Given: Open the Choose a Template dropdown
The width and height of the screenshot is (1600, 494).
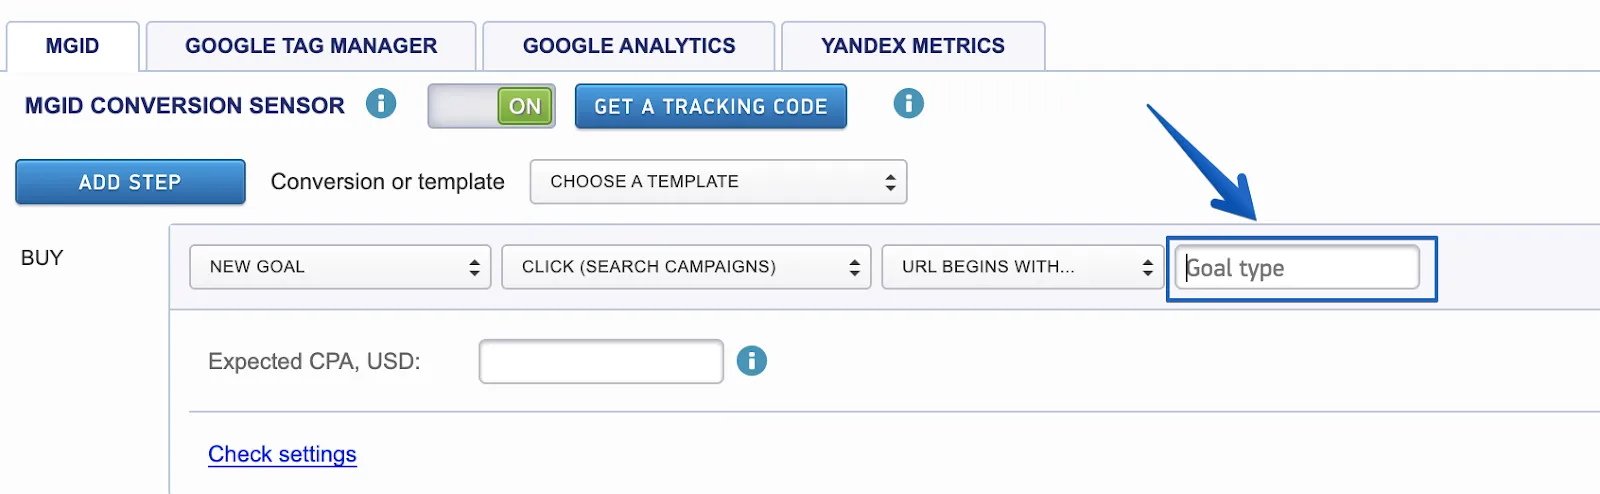Looking at the screenshot, I should click(718, 182).
